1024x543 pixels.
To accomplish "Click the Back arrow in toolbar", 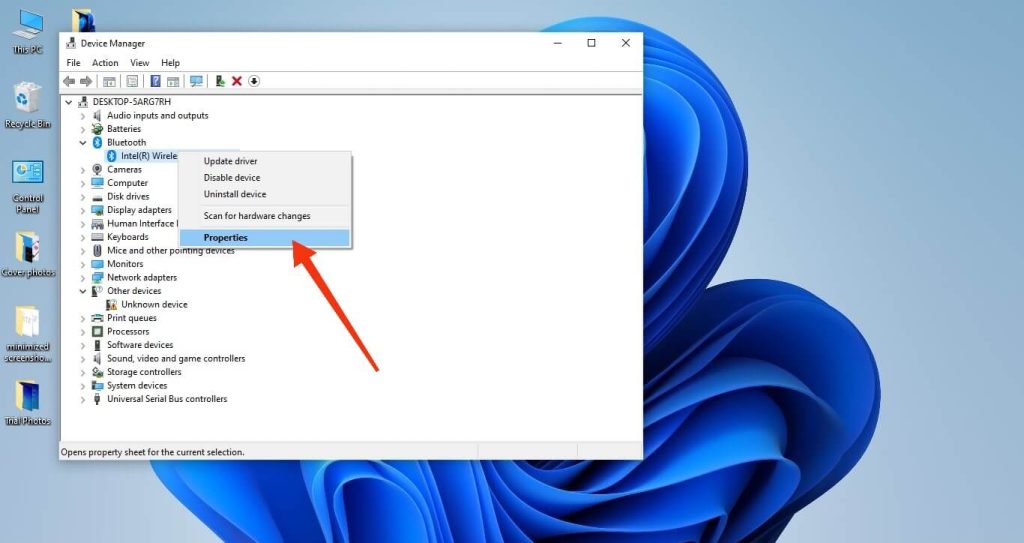I will 69,81.
